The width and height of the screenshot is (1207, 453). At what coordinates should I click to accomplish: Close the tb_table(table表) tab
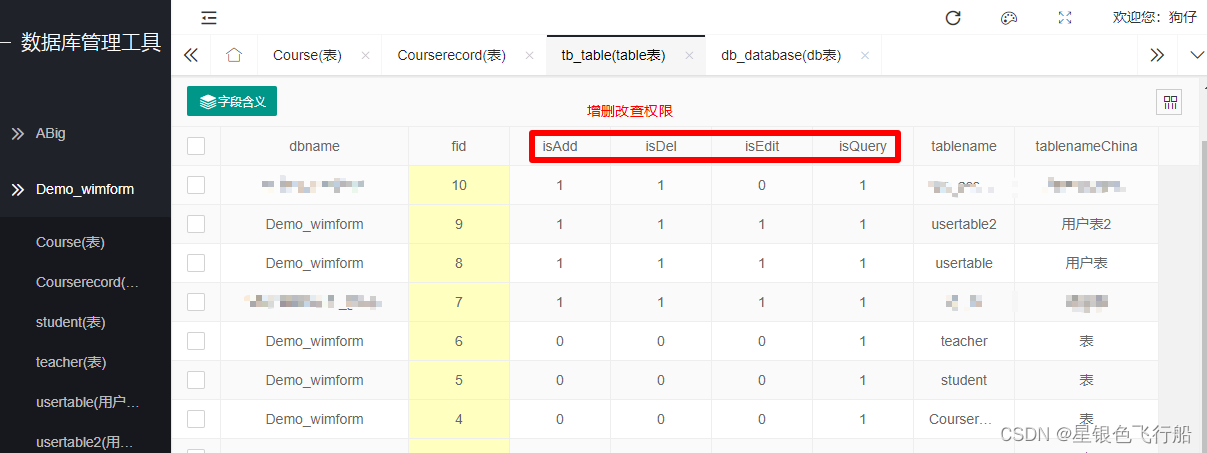click(x=689, y=56)
